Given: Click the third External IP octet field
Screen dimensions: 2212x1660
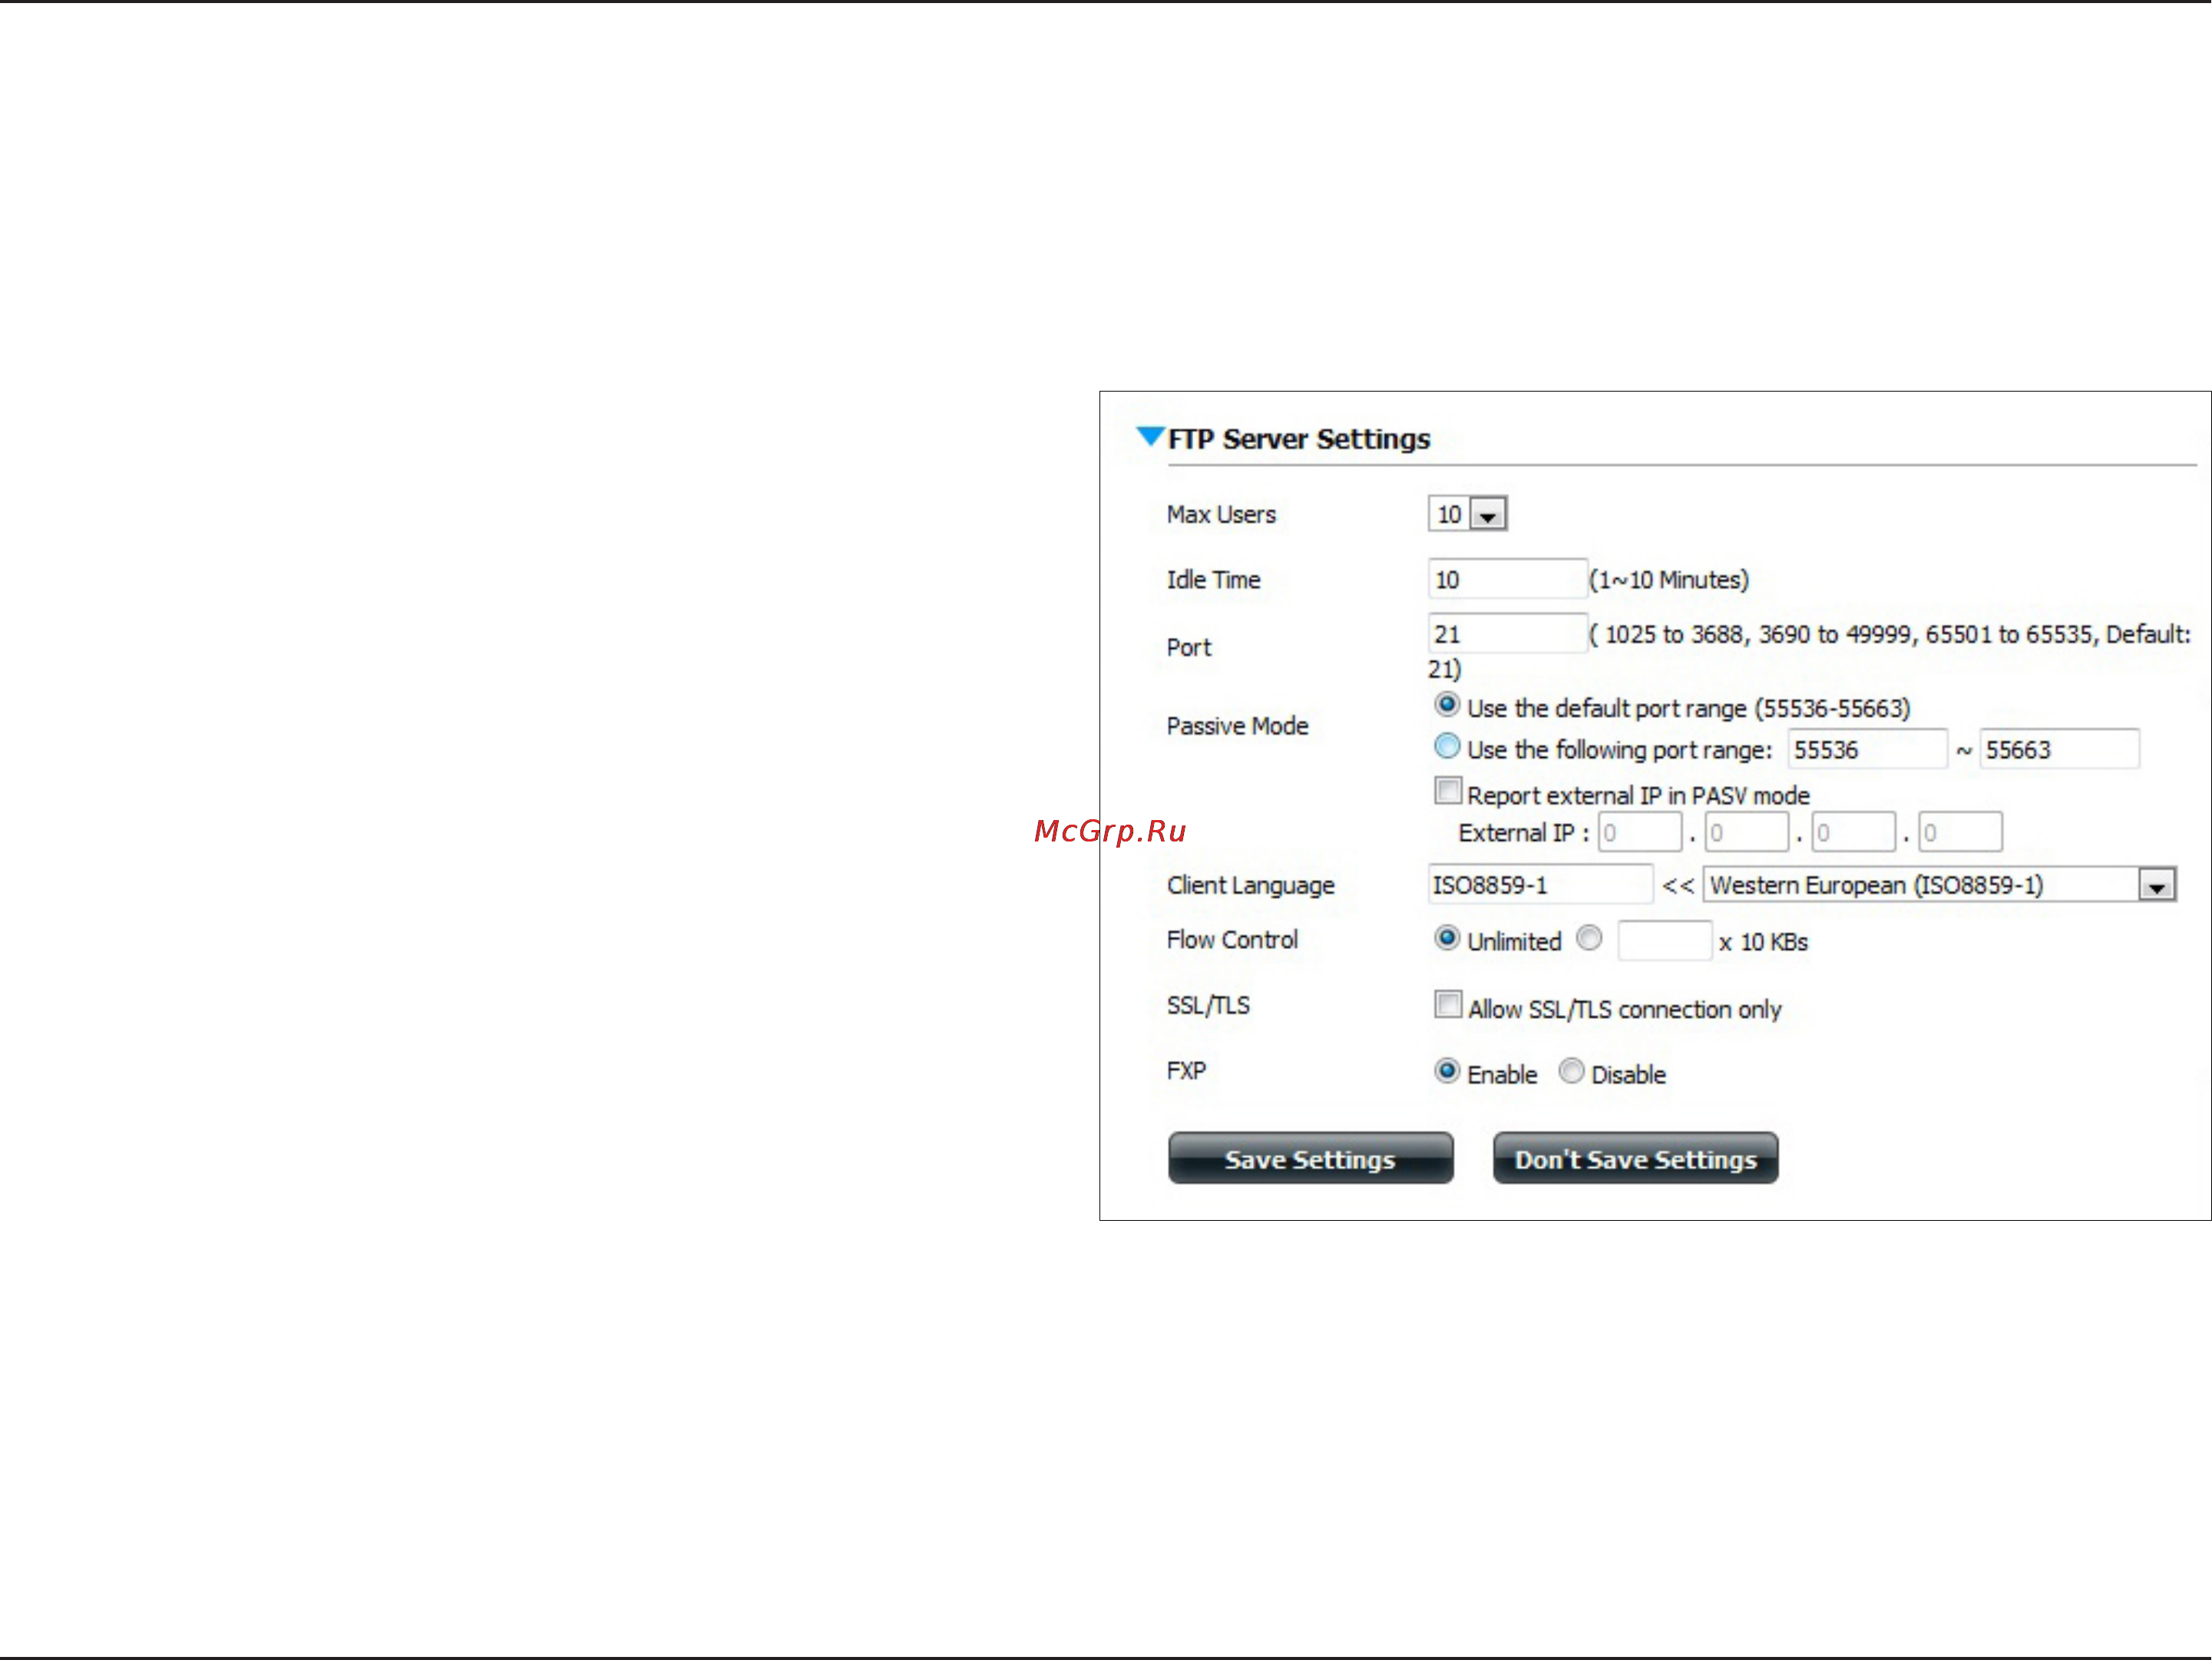Looking at the screenshot, I should (1853, 832).
